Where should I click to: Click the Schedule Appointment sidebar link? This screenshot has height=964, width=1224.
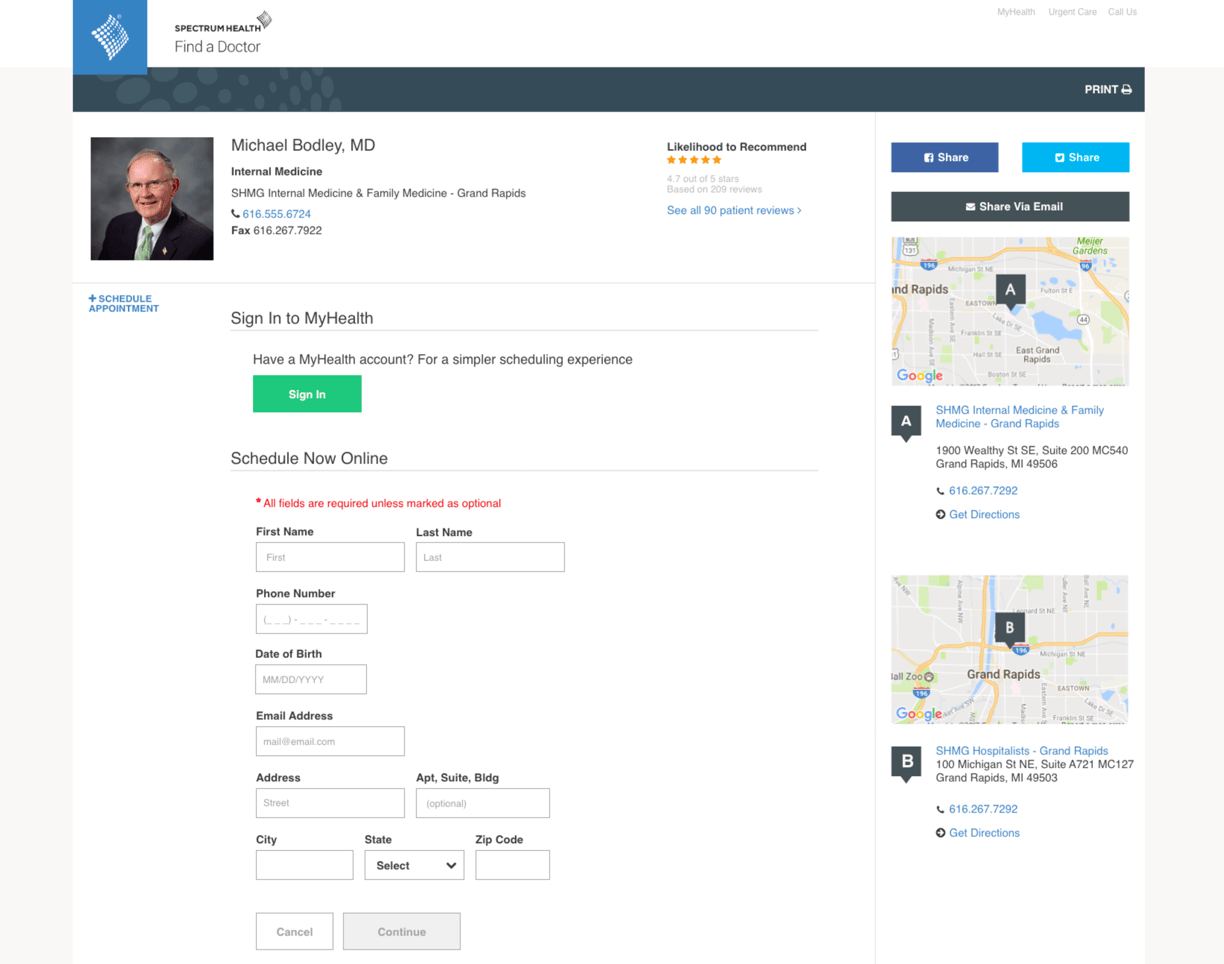124,303
